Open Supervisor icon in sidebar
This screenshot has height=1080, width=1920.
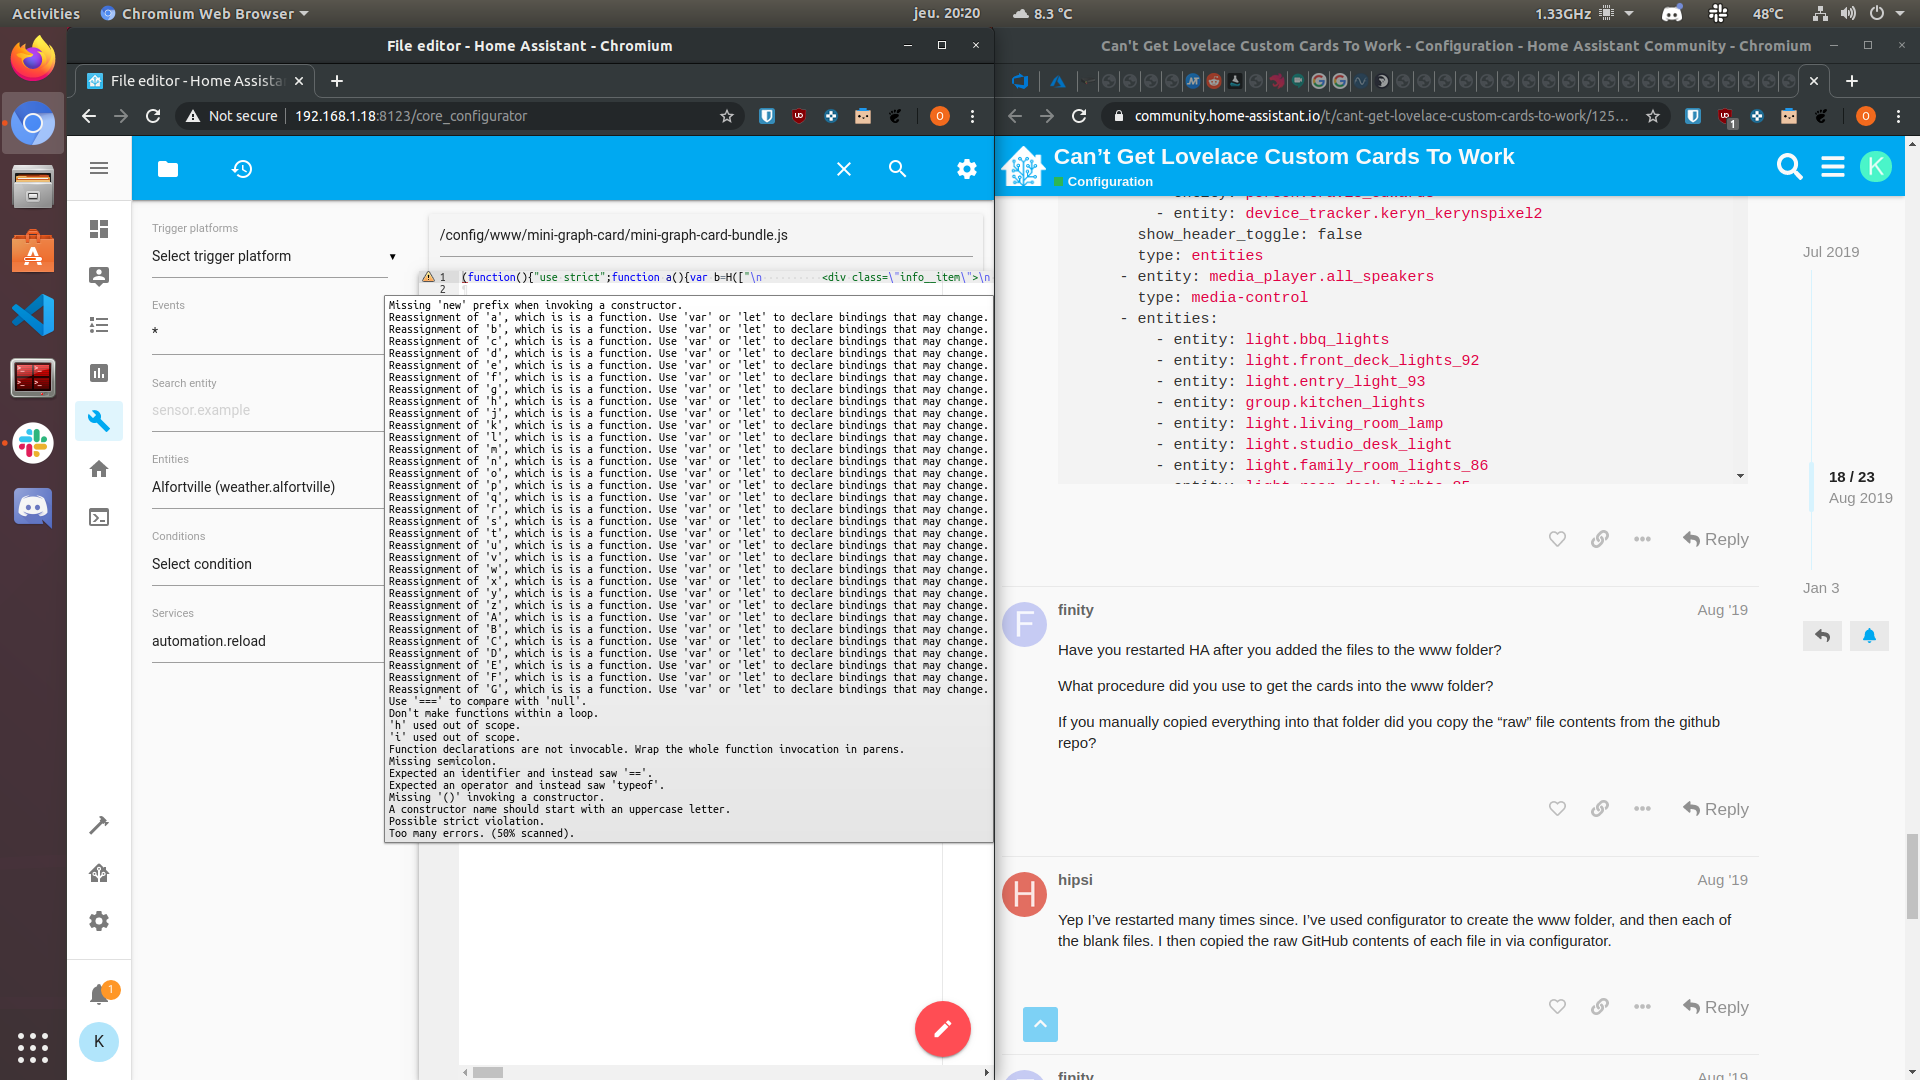99,873
